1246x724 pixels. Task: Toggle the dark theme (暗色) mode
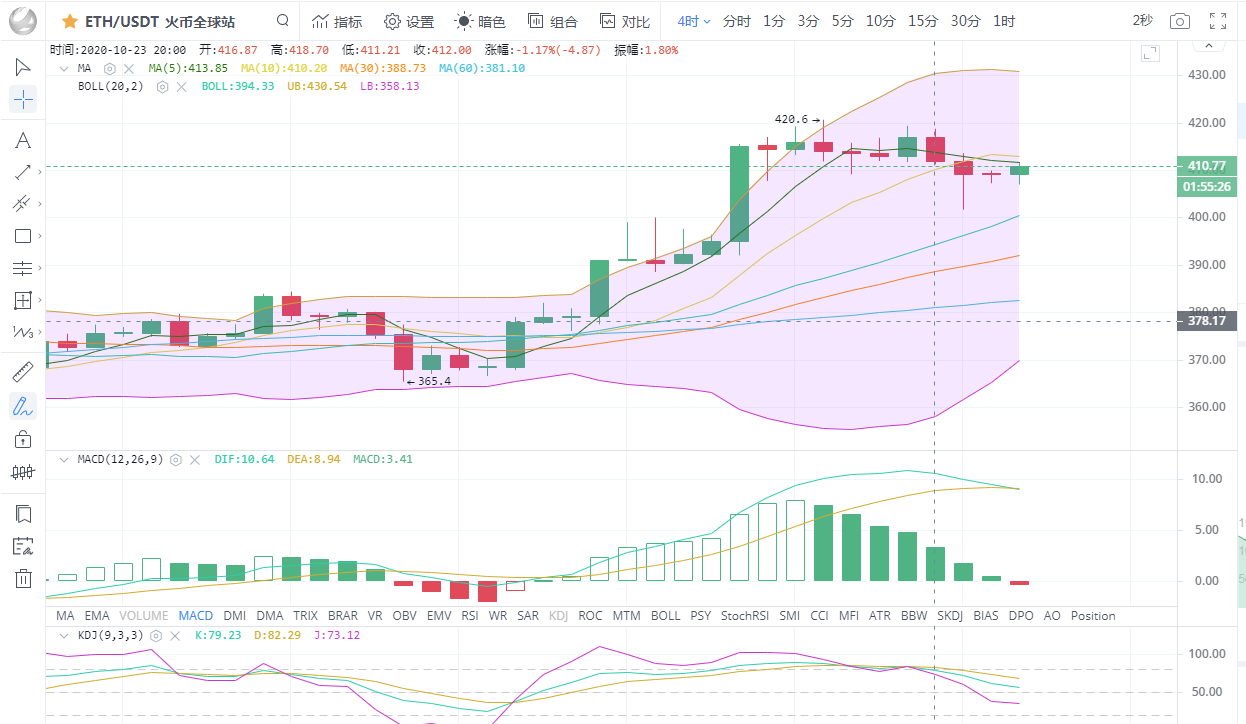click(480, 21)
